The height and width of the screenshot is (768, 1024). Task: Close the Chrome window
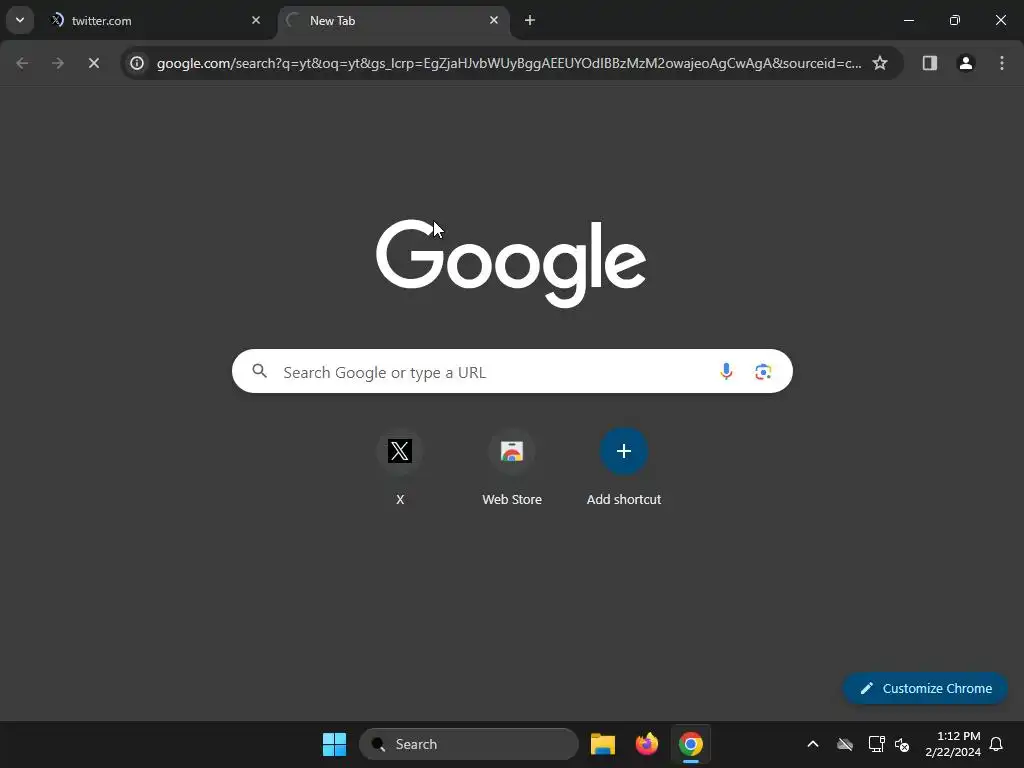pyautogui.click(x=1000, y=20)
